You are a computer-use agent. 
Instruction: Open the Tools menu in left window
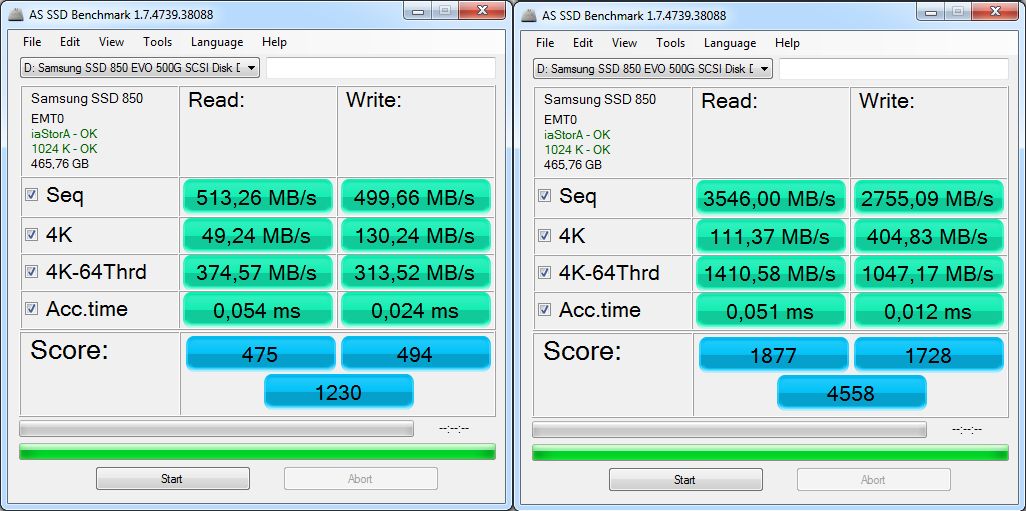(158, 42)
